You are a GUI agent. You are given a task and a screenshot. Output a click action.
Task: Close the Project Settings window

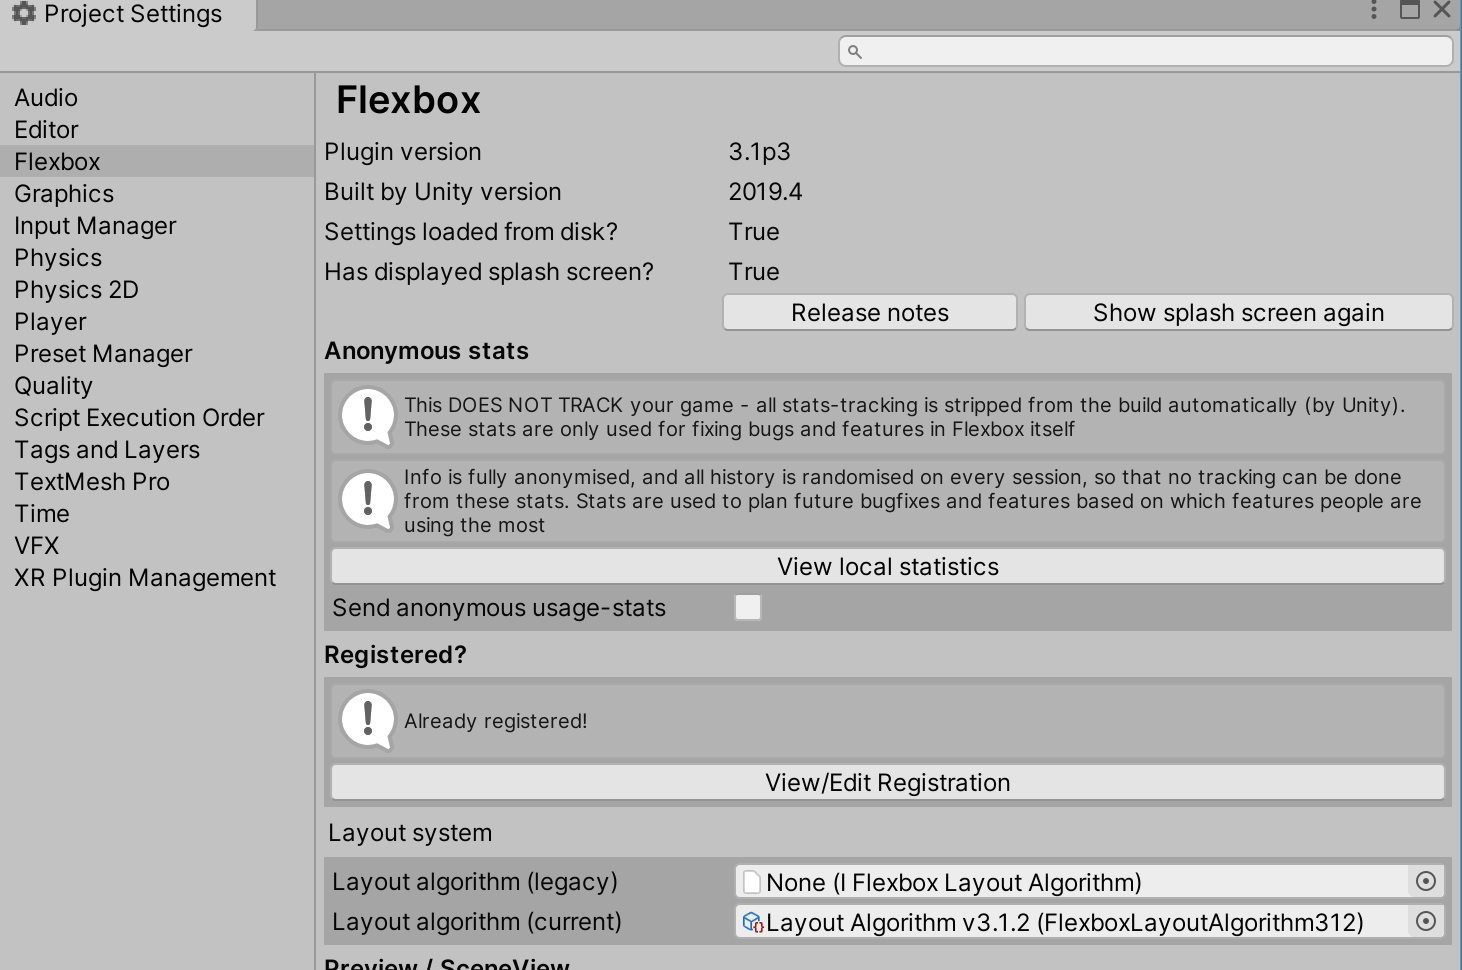[x=1441, y=10]
